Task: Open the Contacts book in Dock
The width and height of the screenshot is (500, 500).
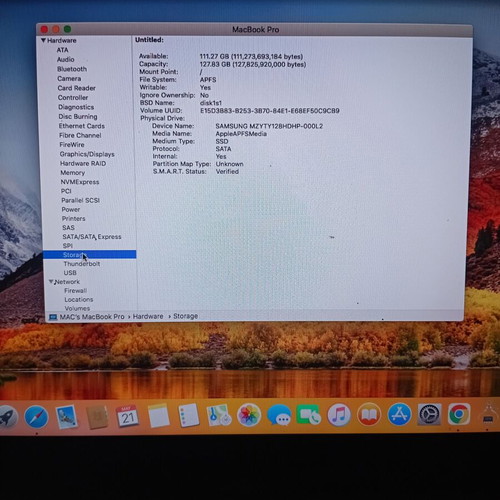Action: pyautogui.click(x=97, y=417)
